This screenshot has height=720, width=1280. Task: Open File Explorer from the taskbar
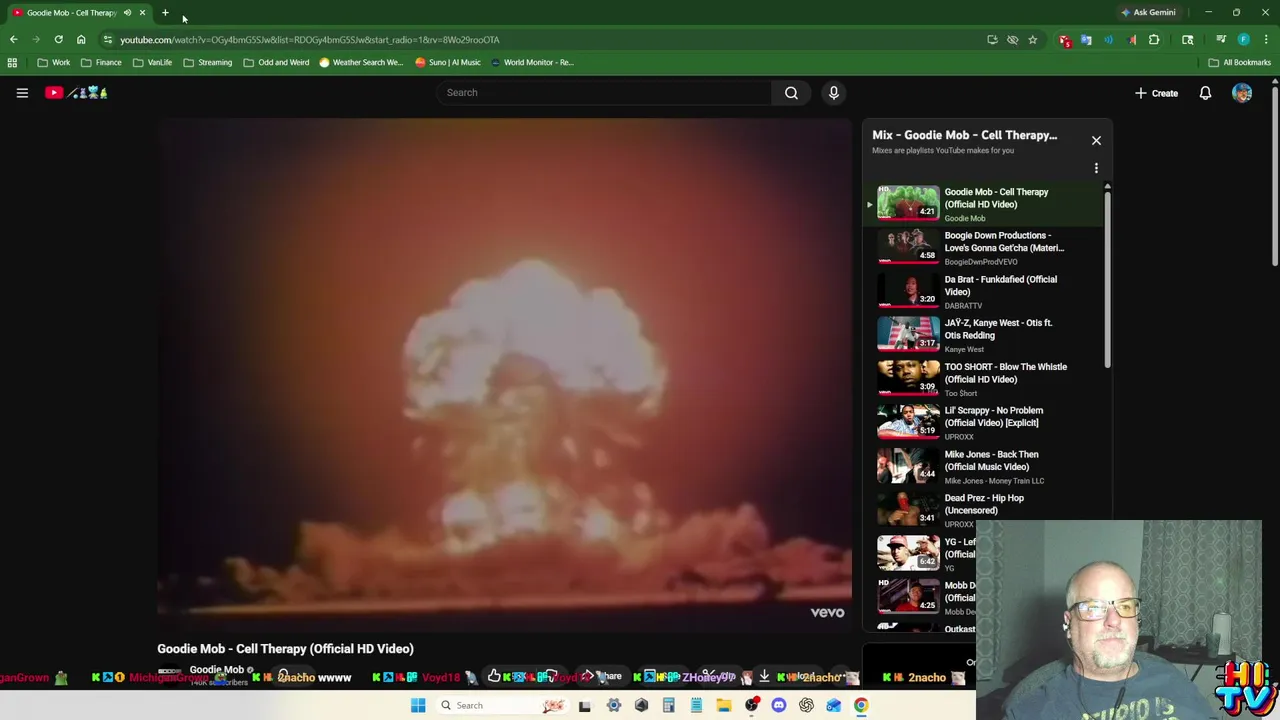(723, 705)
